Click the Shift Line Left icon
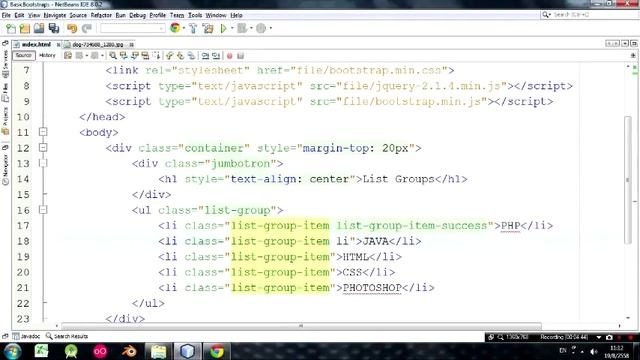 (x=205, y=56)
